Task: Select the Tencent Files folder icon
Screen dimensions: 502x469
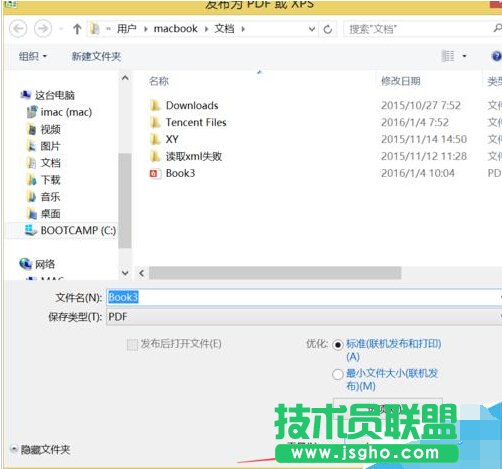Action: click(155, 122)
